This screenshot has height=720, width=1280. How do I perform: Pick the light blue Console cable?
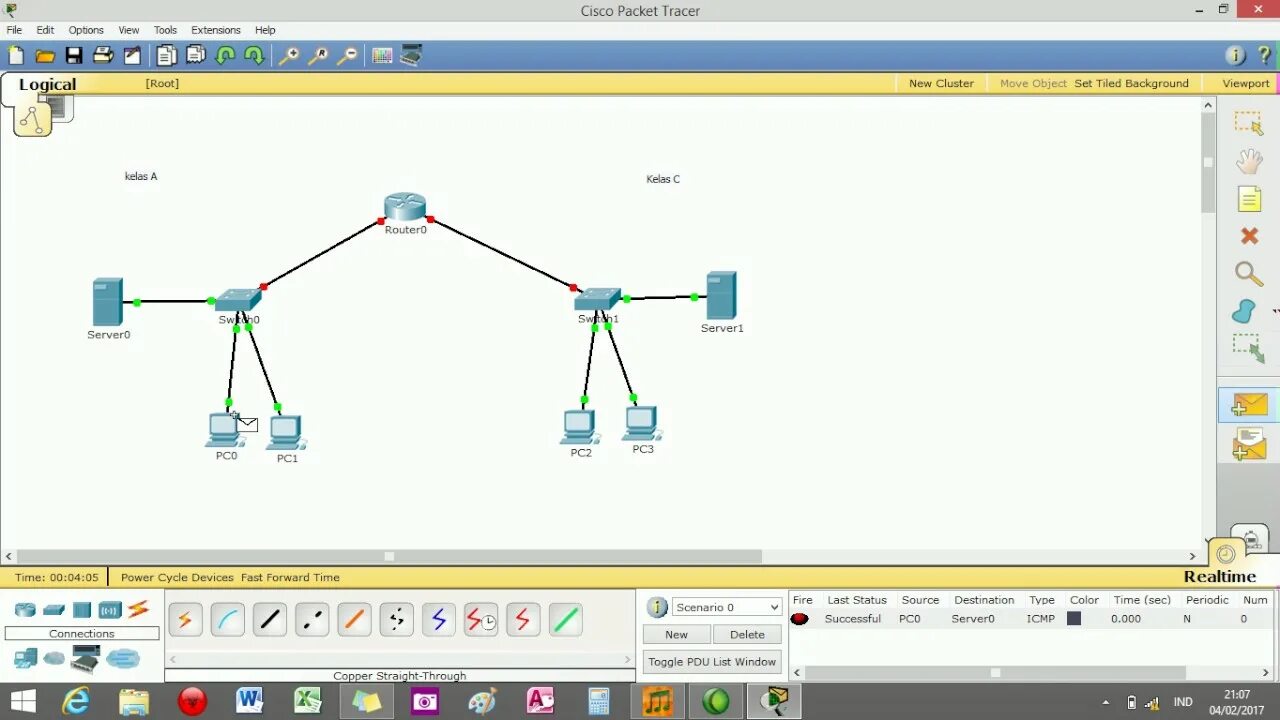click(x=228, y=620)
